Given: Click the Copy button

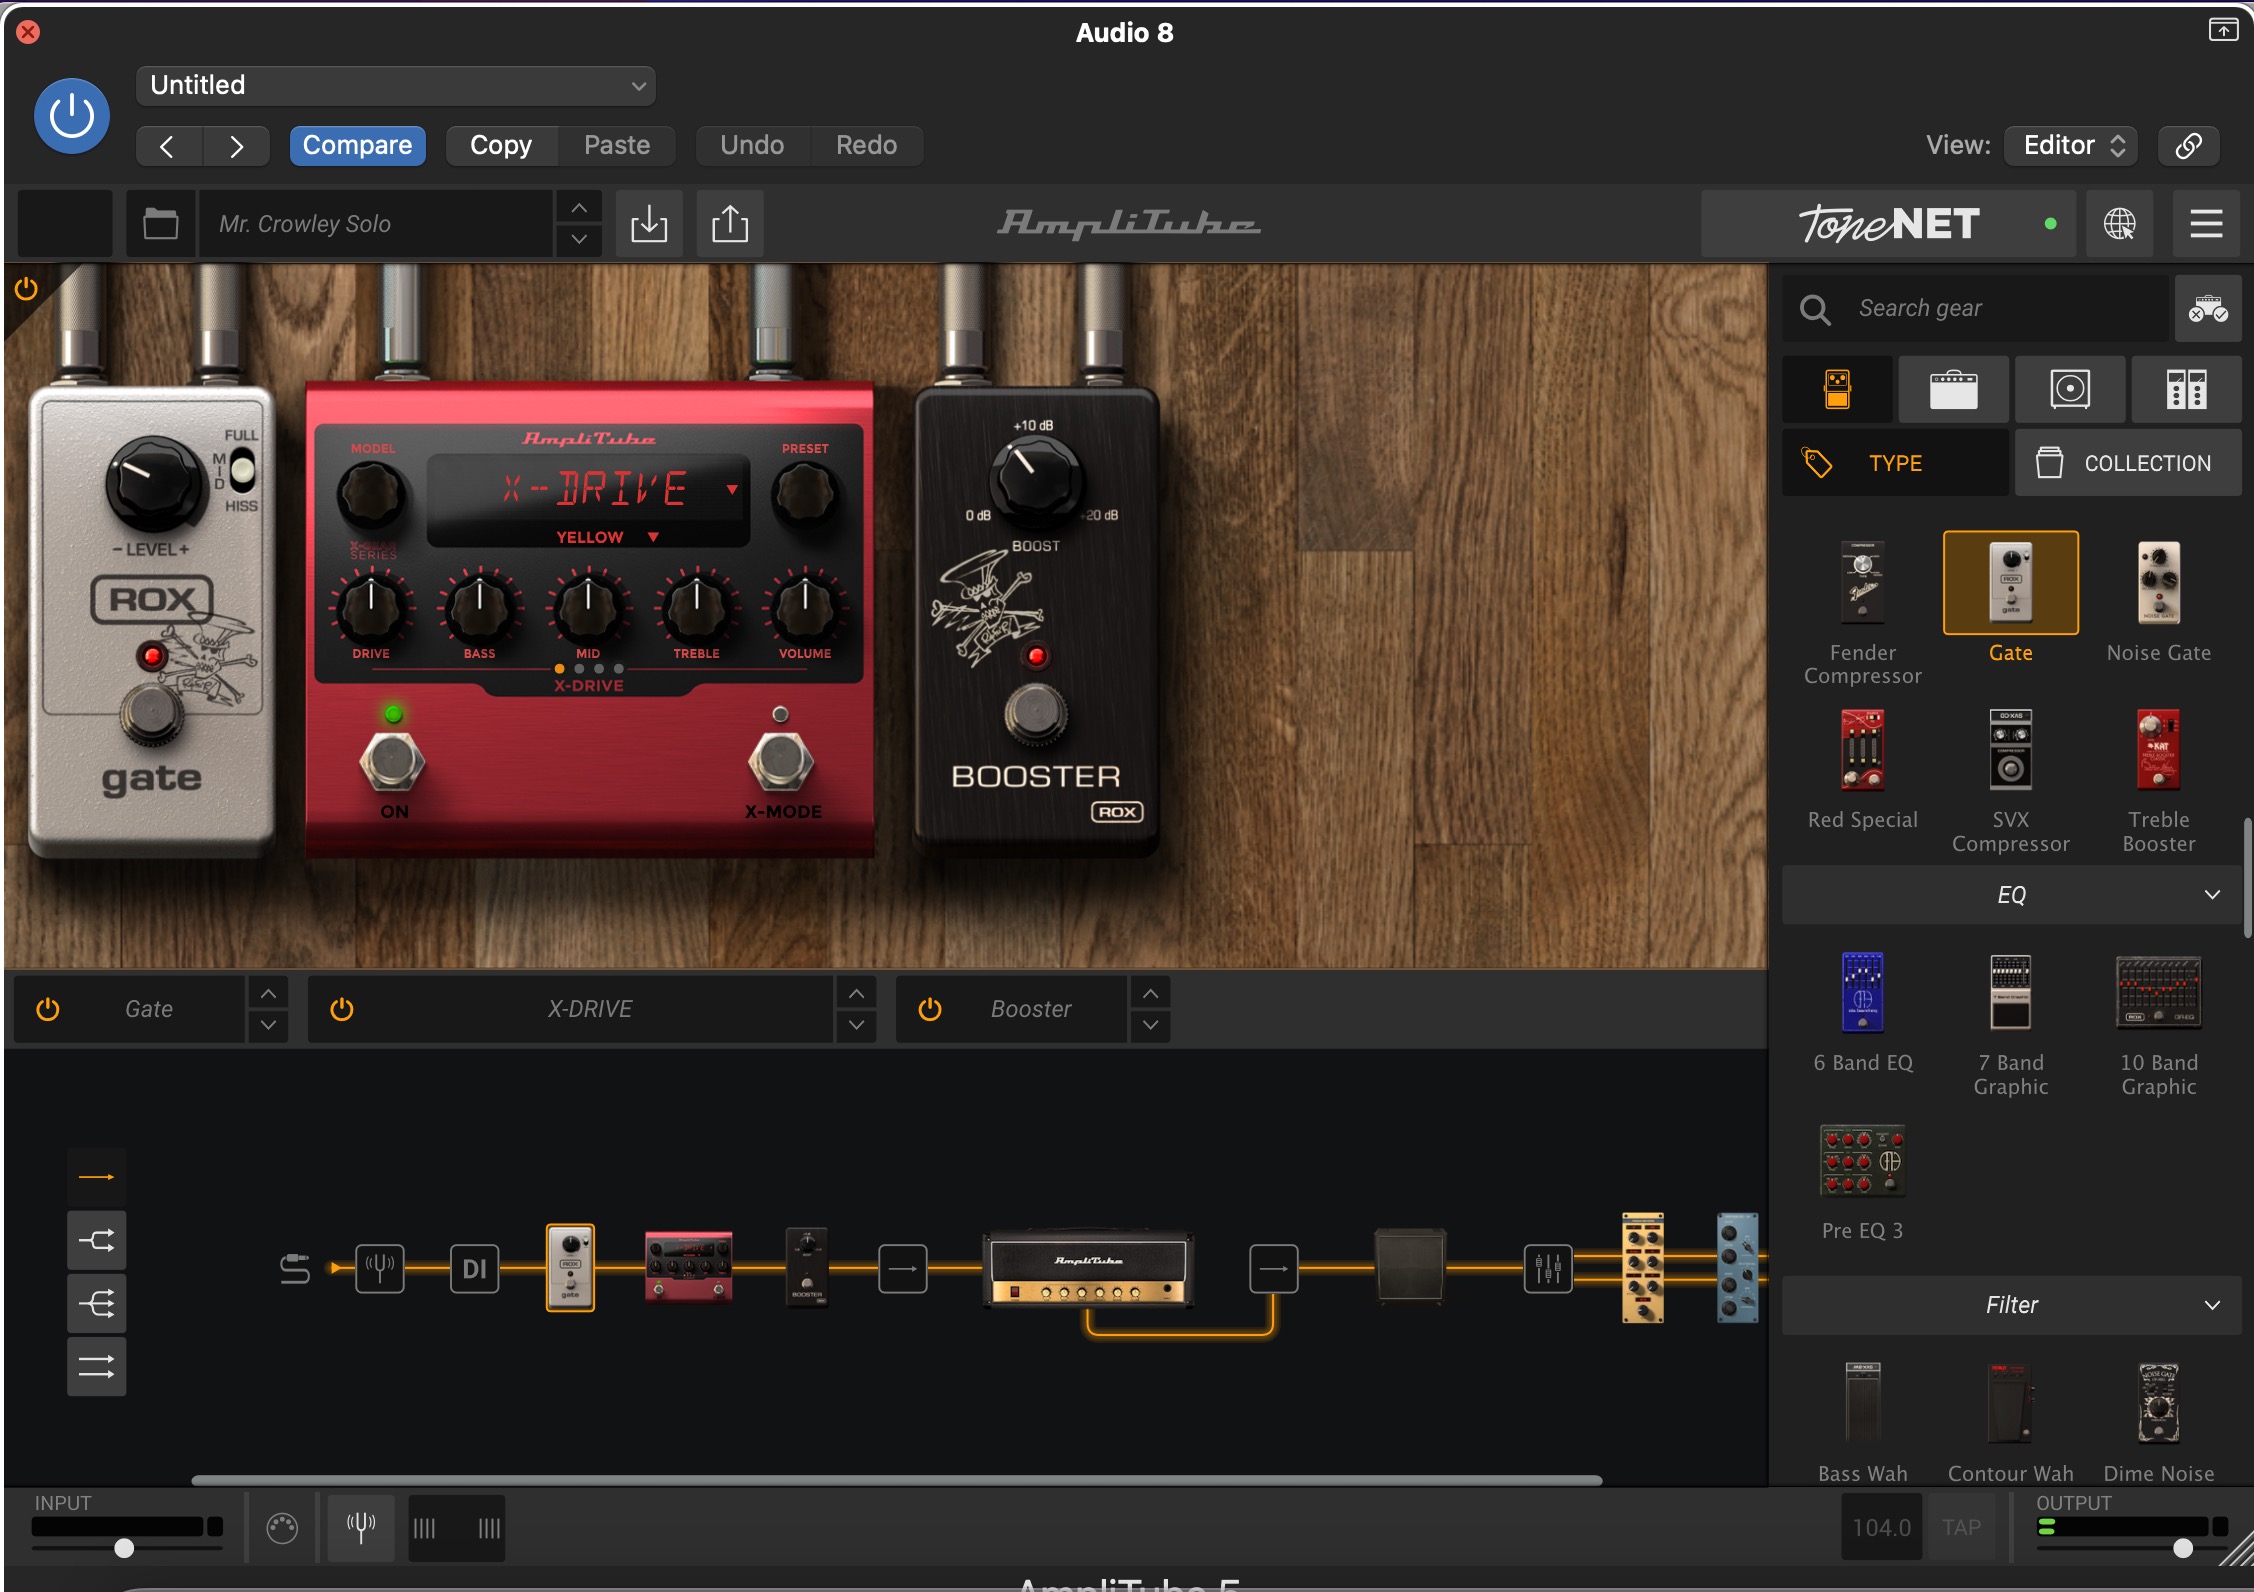Looking at the screenshot, I should coord(501,146).
